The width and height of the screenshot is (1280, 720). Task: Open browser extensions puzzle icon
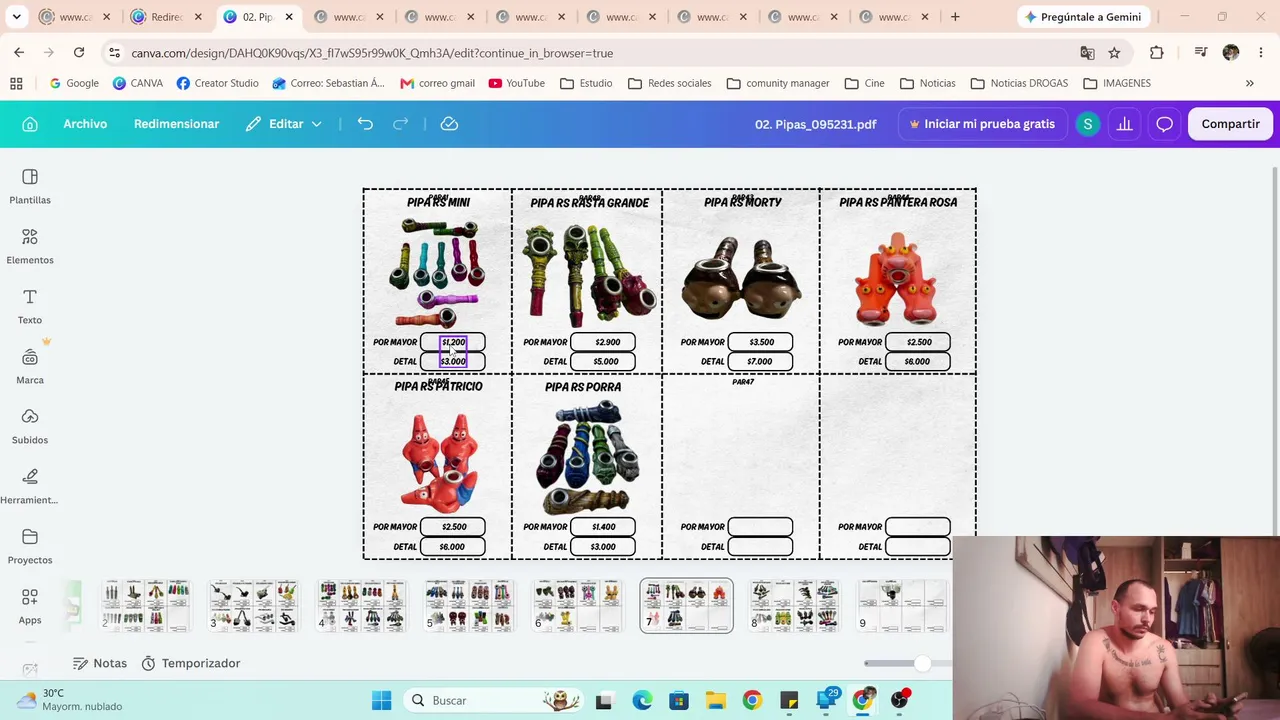1157,53
